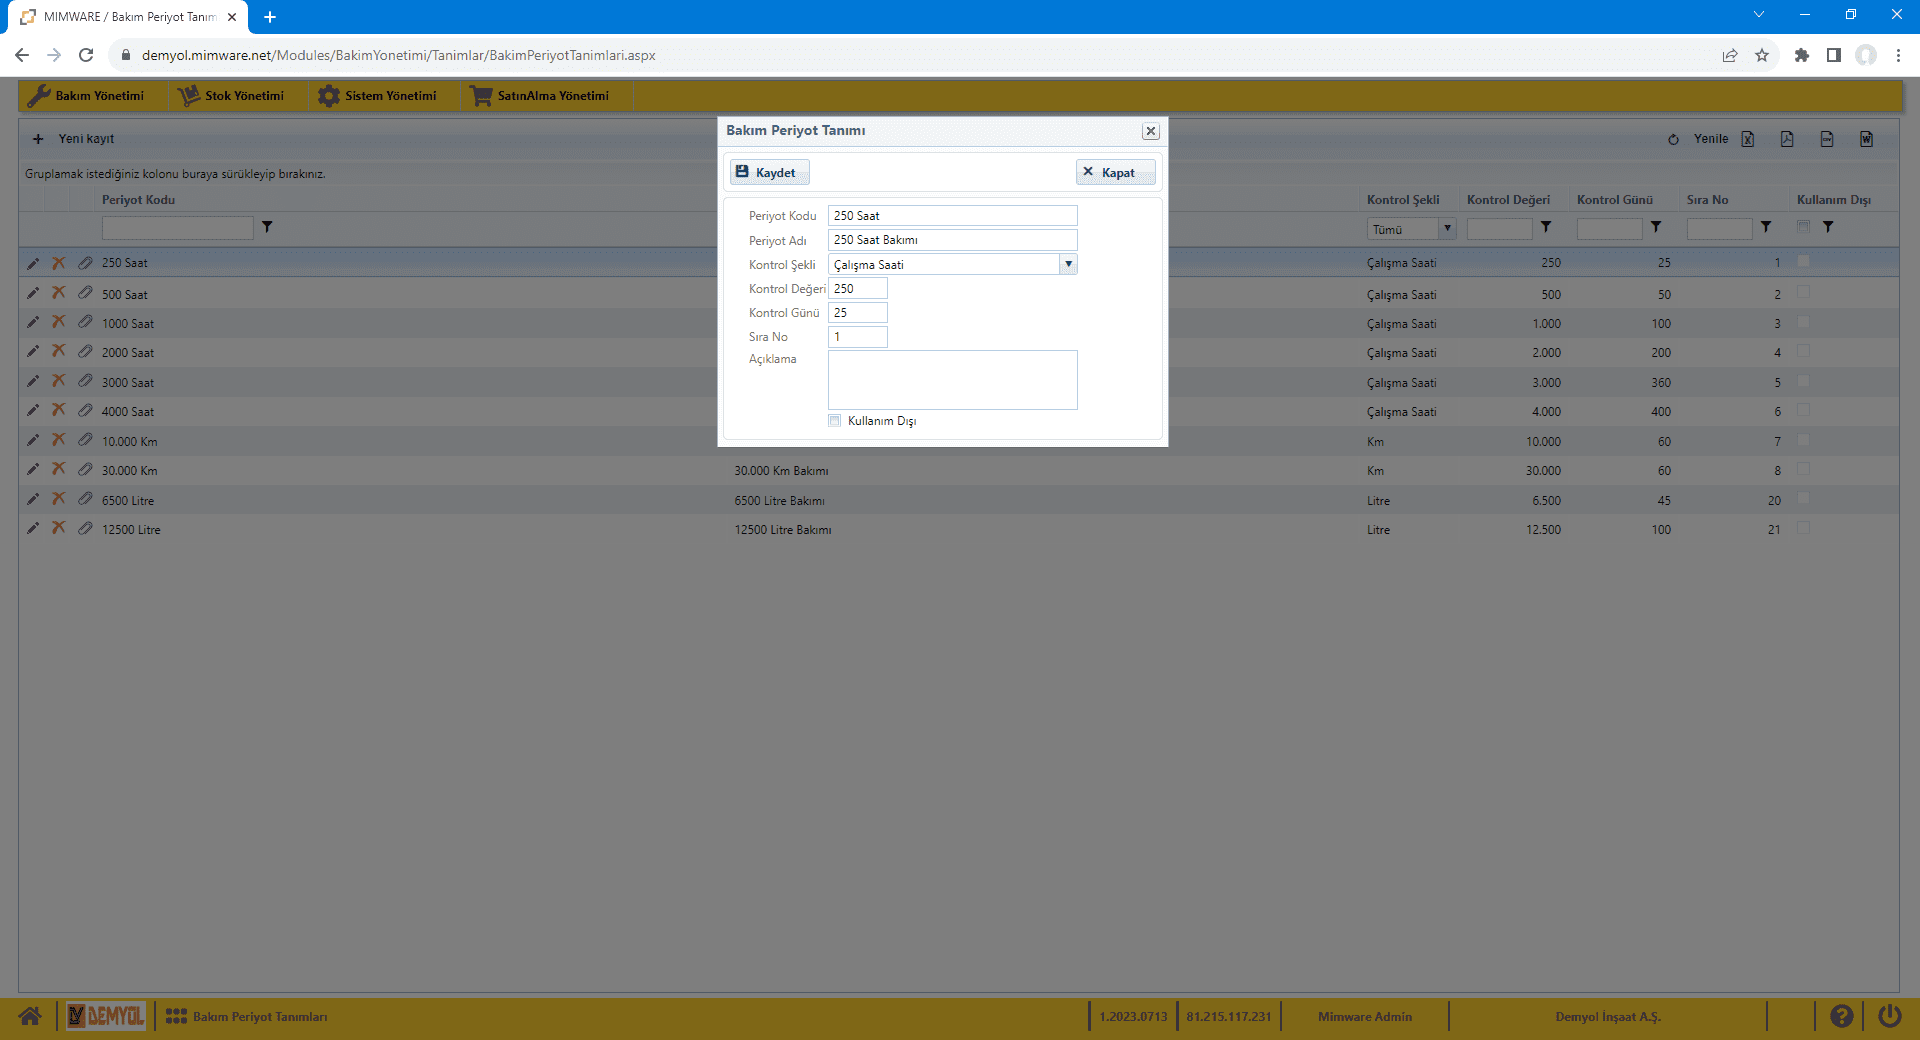Expand the Kontrol Şekli dropdown in dialog
Screen dimensions: 1920x1040
[x=1068, y=264]
